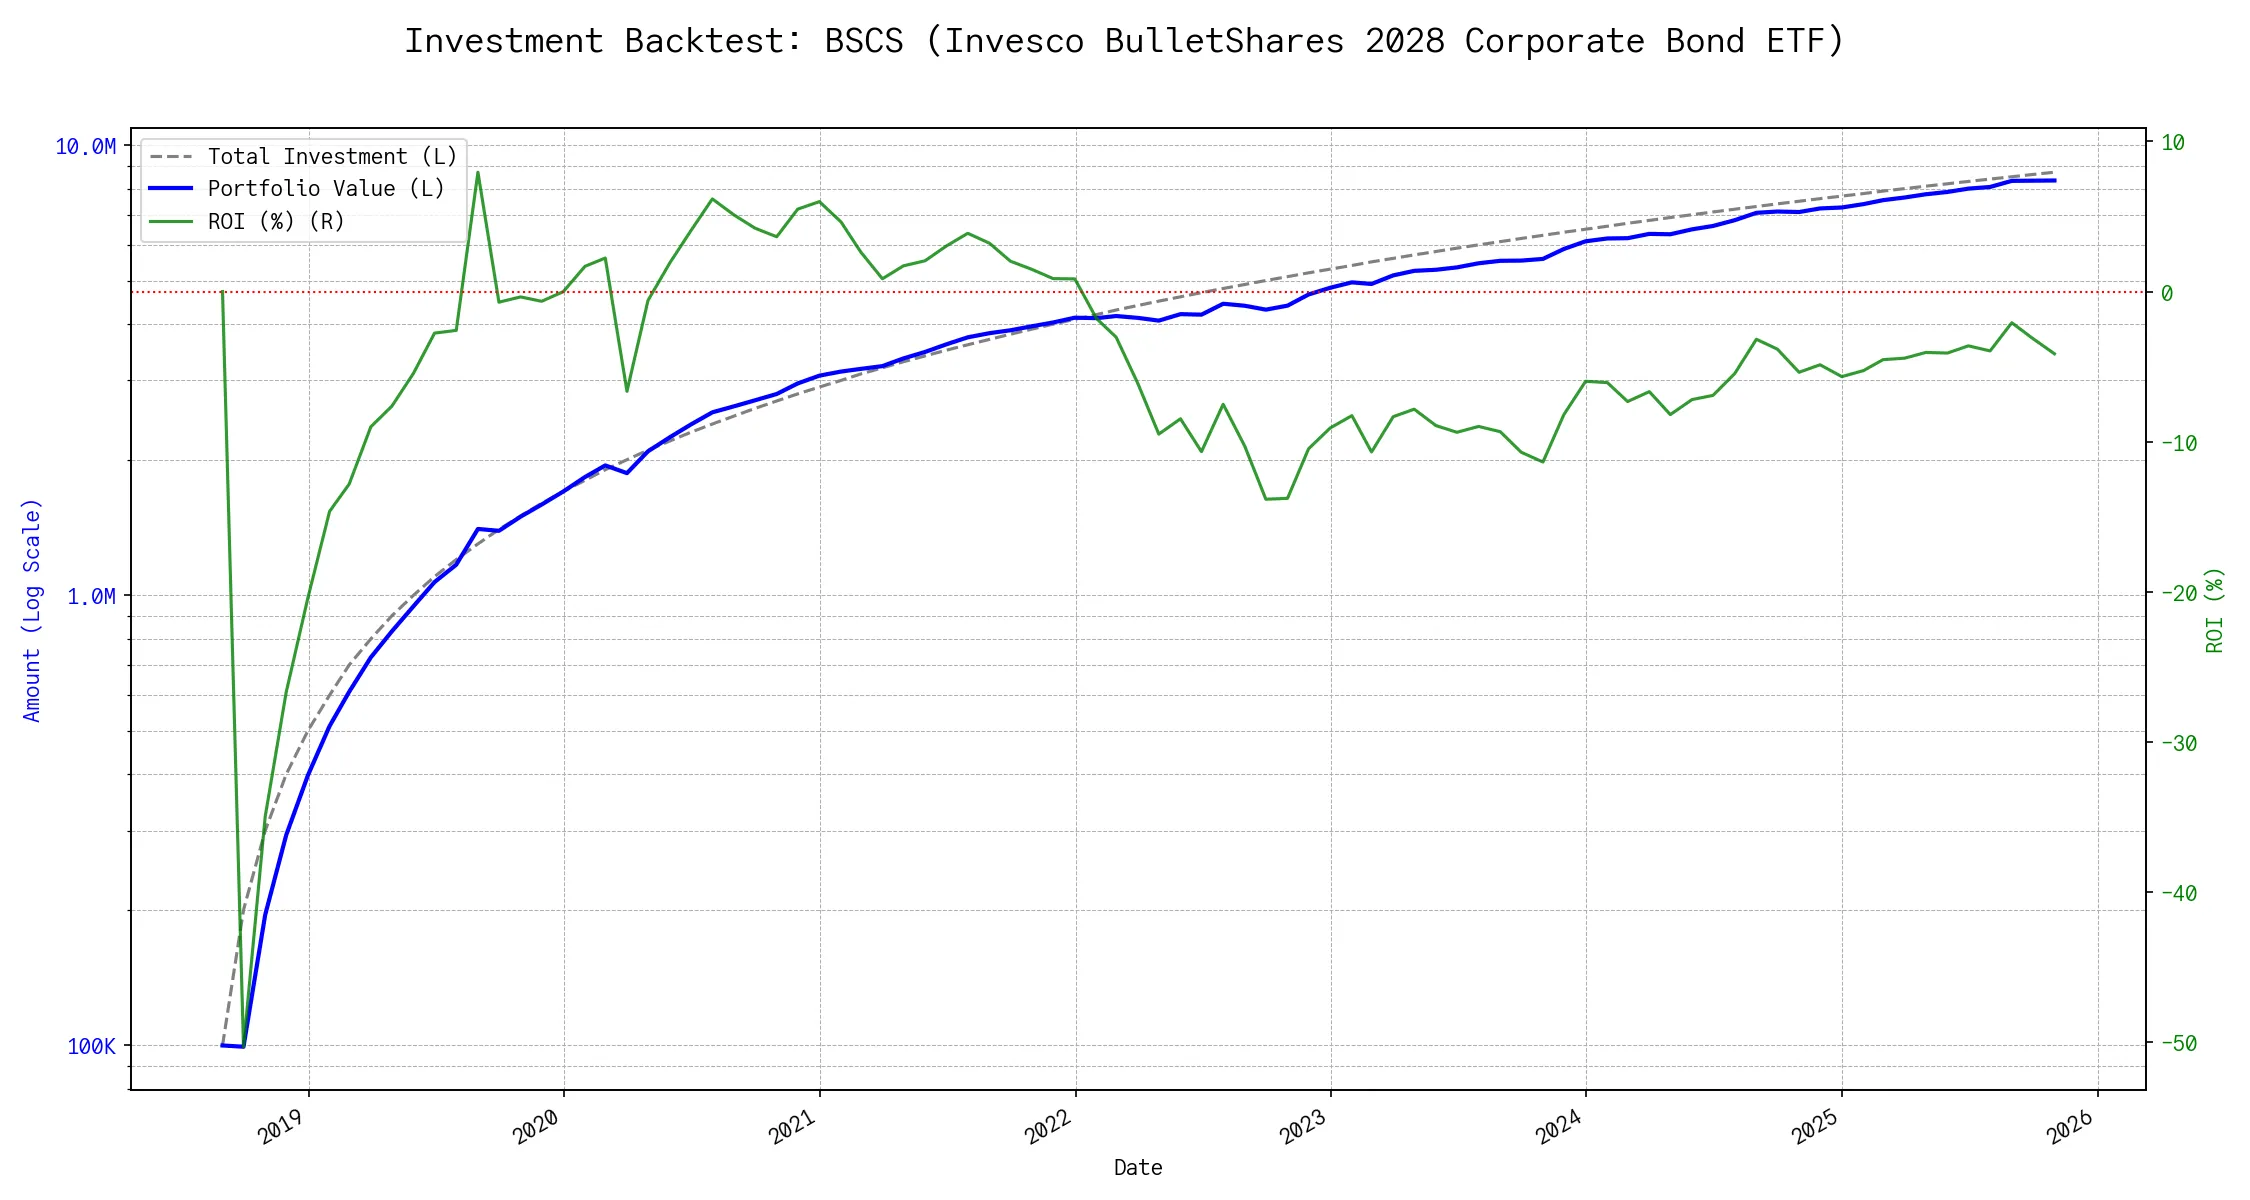This screenshot has width=2250, height=1200.
Task: Click the blue legend line sample
Action: coord(171,189)
